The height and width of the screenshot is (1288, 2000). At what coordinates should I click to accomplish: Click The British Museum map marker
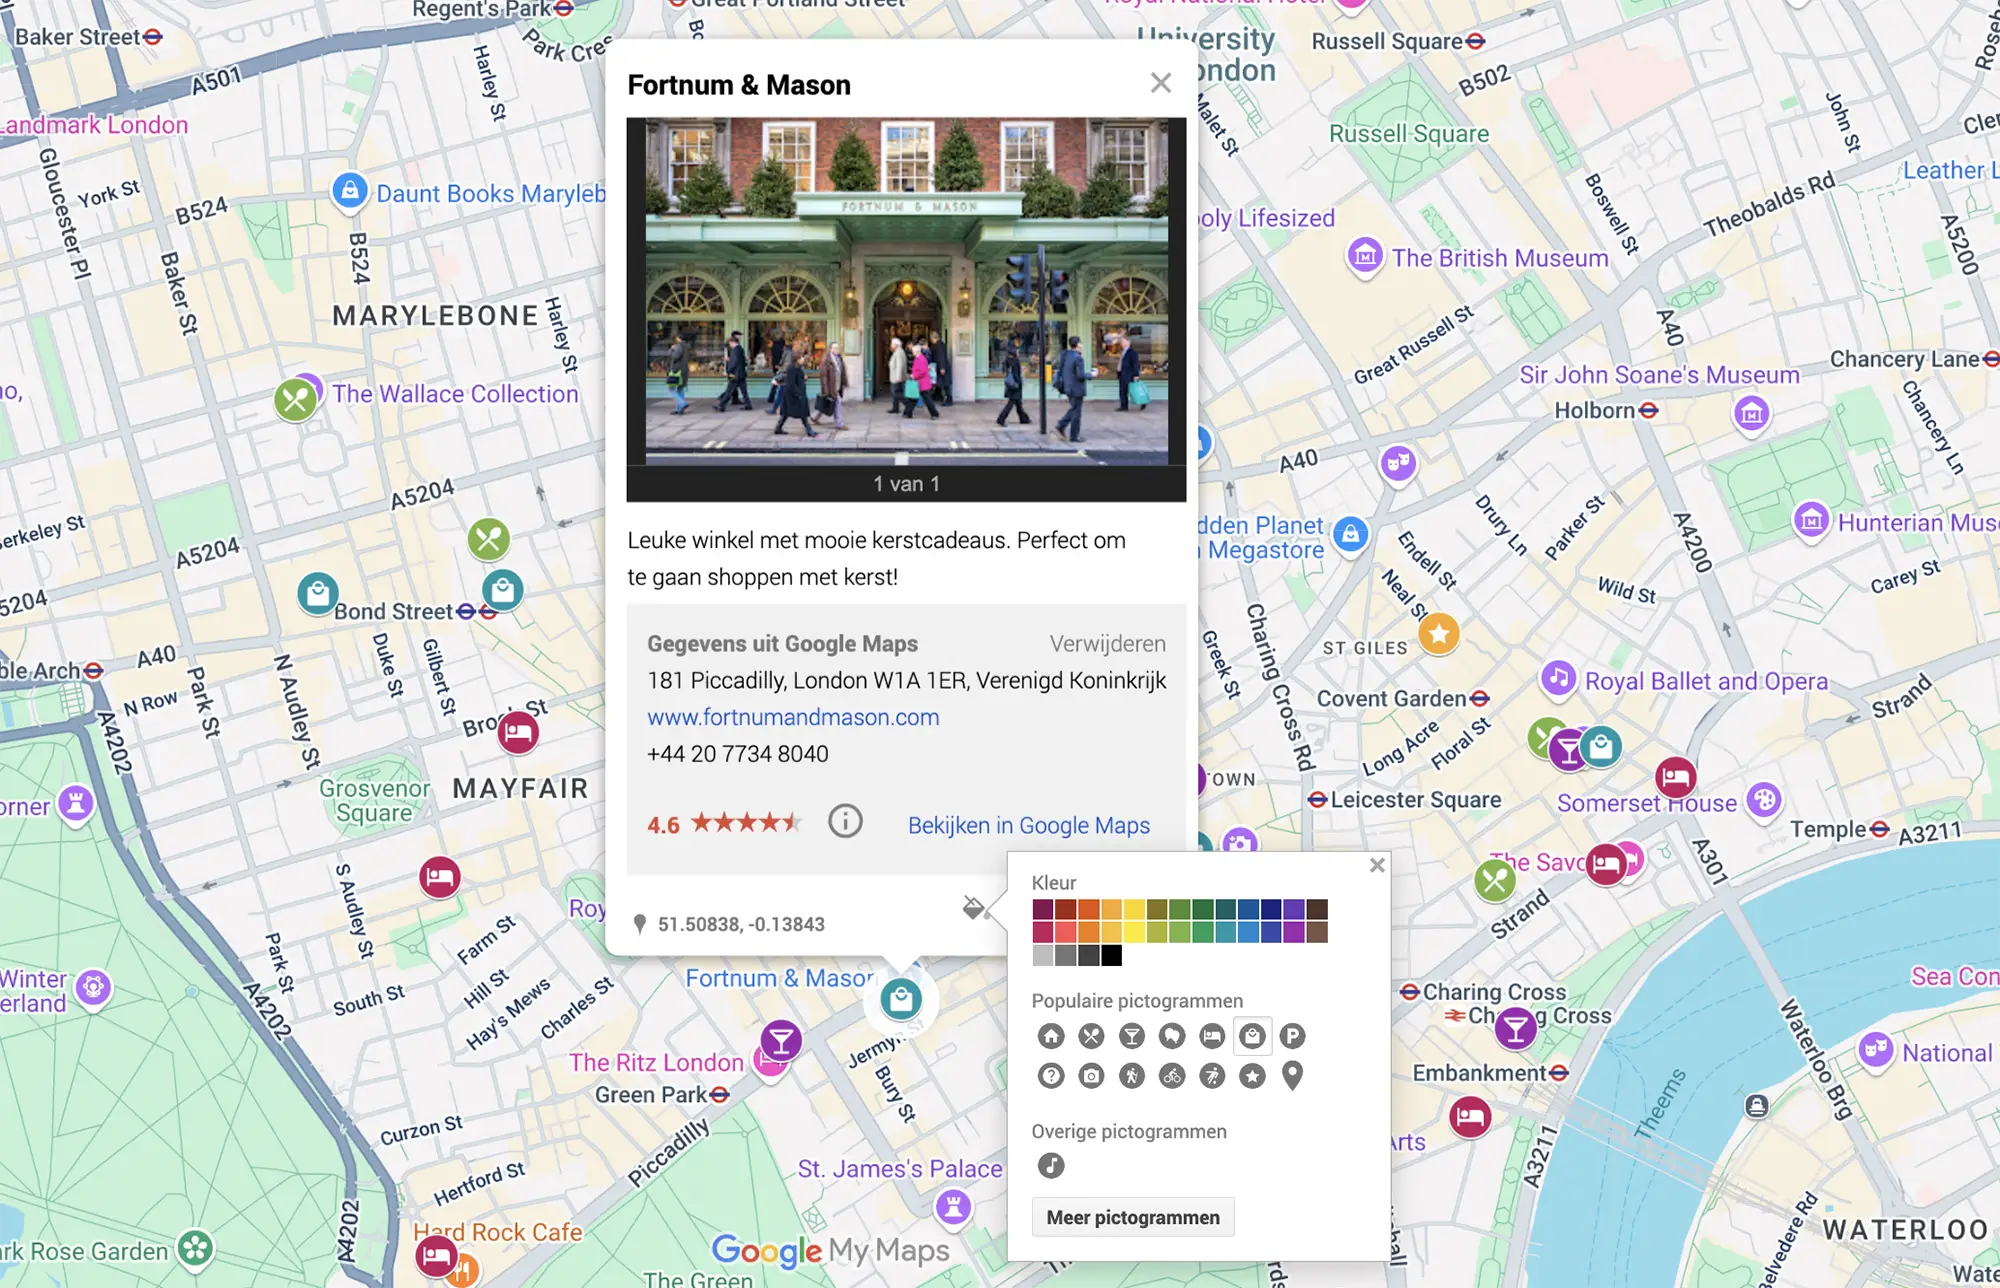click(x=1365, y=256)
